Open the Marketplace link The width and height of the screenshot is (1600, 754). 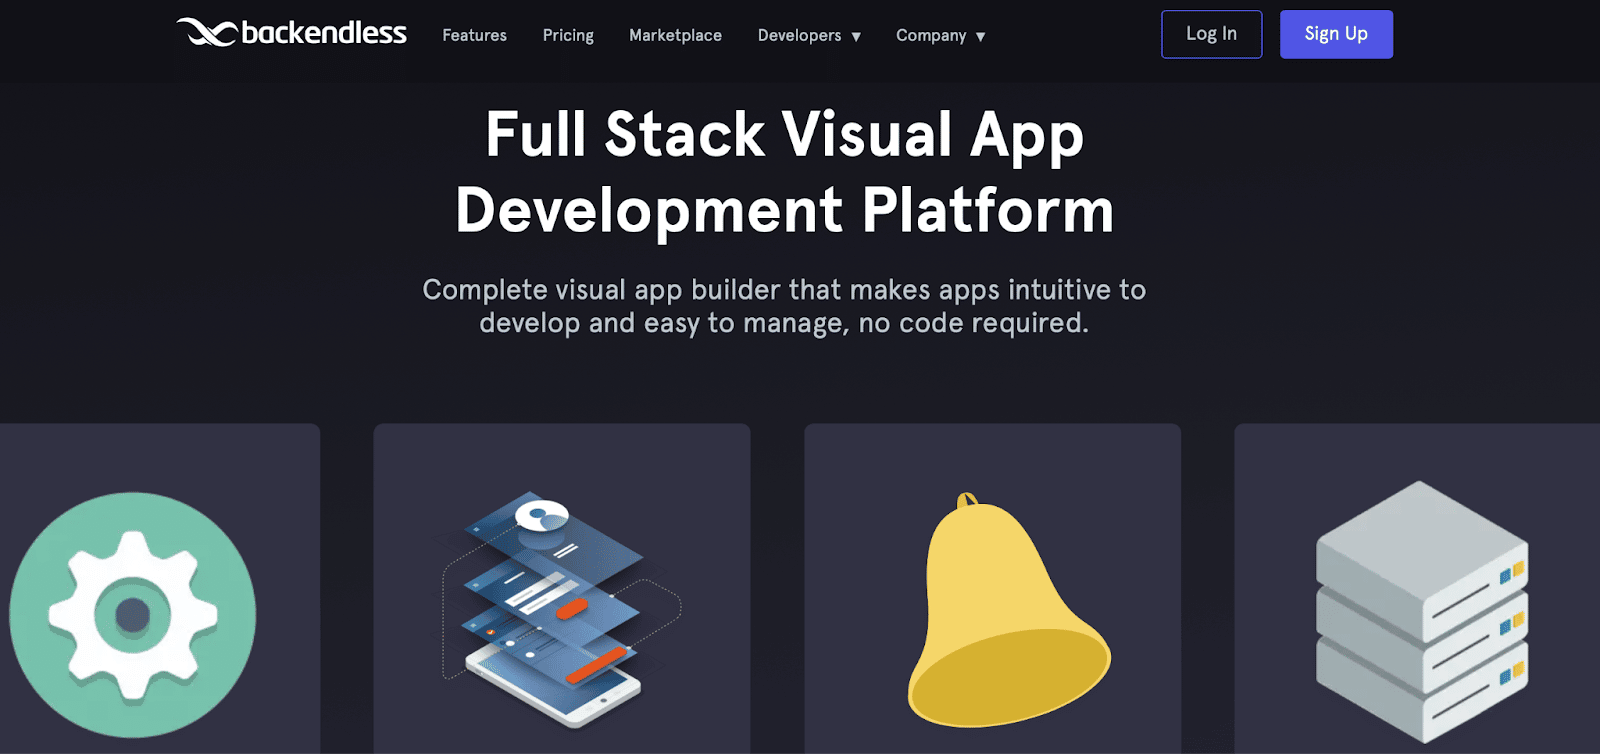pyautogui.click(x=675, y=36)
